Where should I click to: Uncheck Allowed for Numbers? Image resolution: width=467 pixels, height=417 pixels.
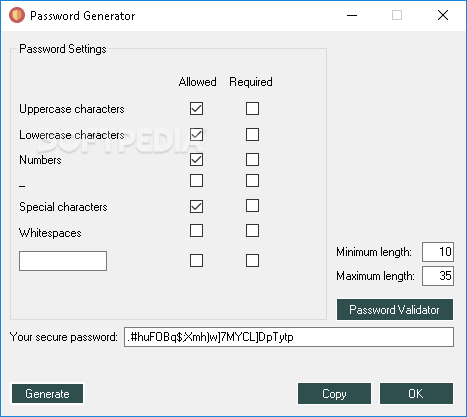click(x=196, y=159)
